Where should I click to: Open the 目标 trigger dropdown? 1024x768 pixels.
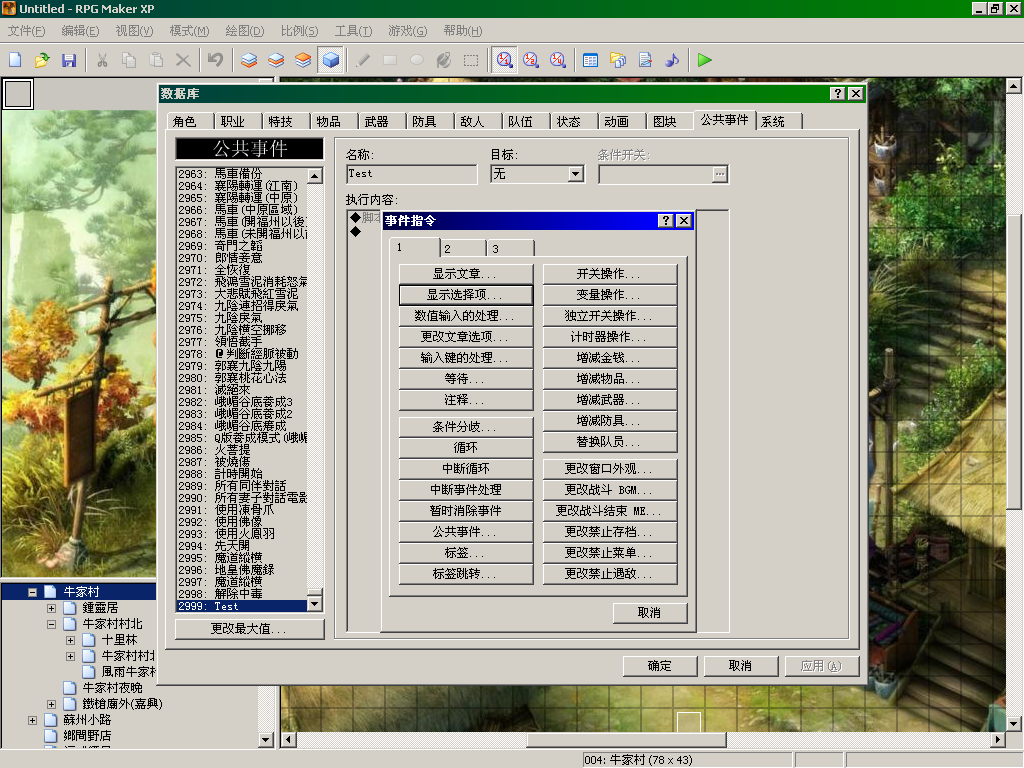coord(575,174)
